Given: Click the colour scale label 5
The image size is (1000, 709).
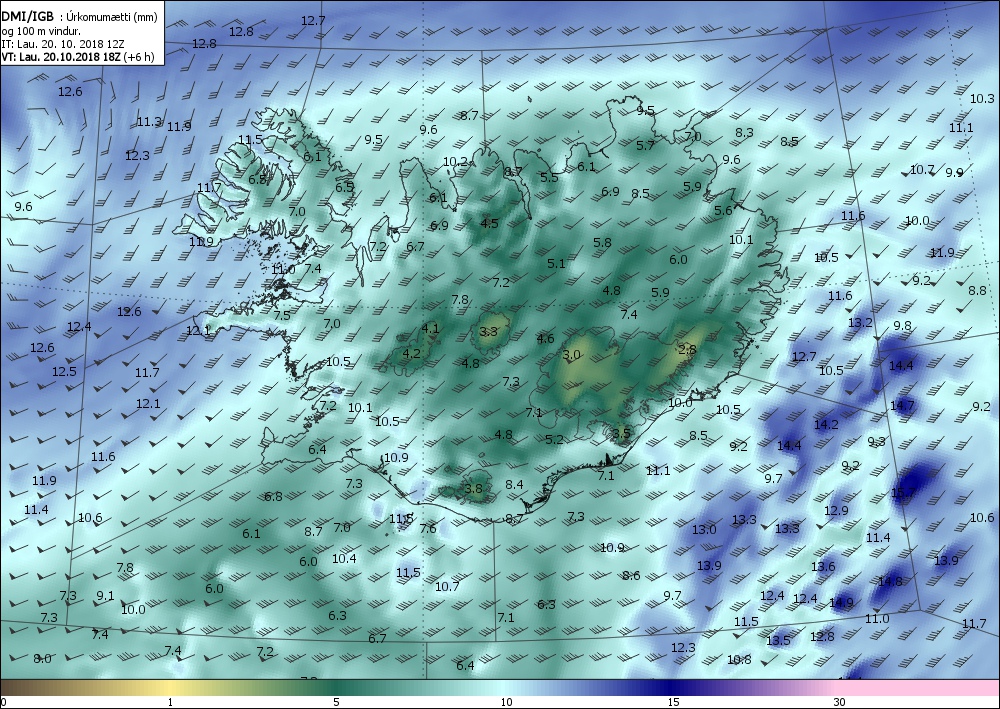Looking at the screenshot, I should click(336, 702).
